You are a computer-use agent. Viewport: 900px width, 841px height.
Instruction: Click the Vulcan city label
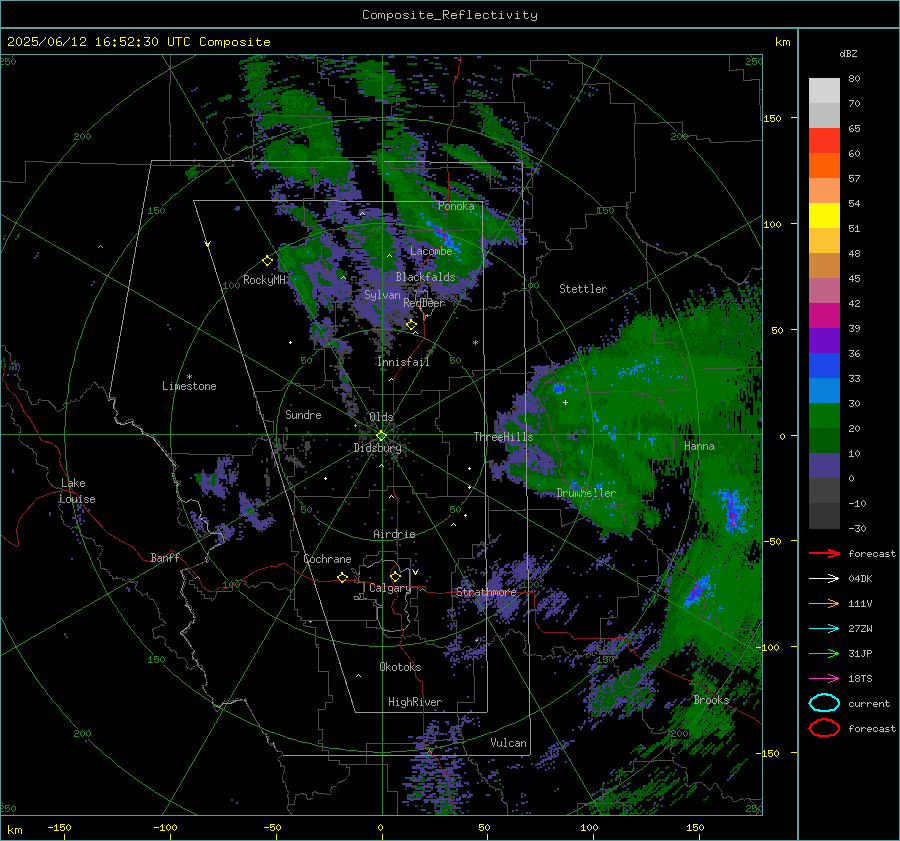pyautogui.click(x=509, y=743)
